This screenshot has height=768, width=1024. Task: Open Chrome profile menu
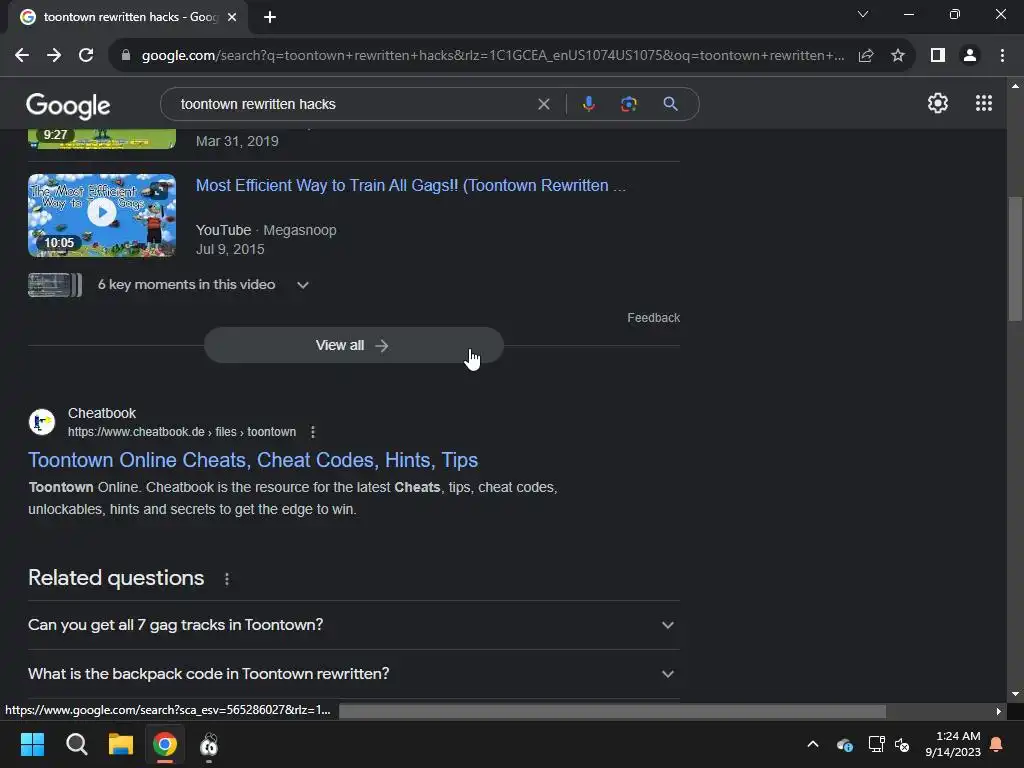970,56
